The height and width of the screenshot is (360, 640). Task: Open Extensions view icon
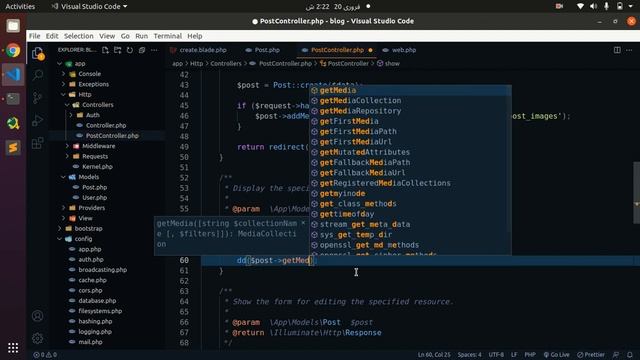pyautogui.click(x=38, y=143)
